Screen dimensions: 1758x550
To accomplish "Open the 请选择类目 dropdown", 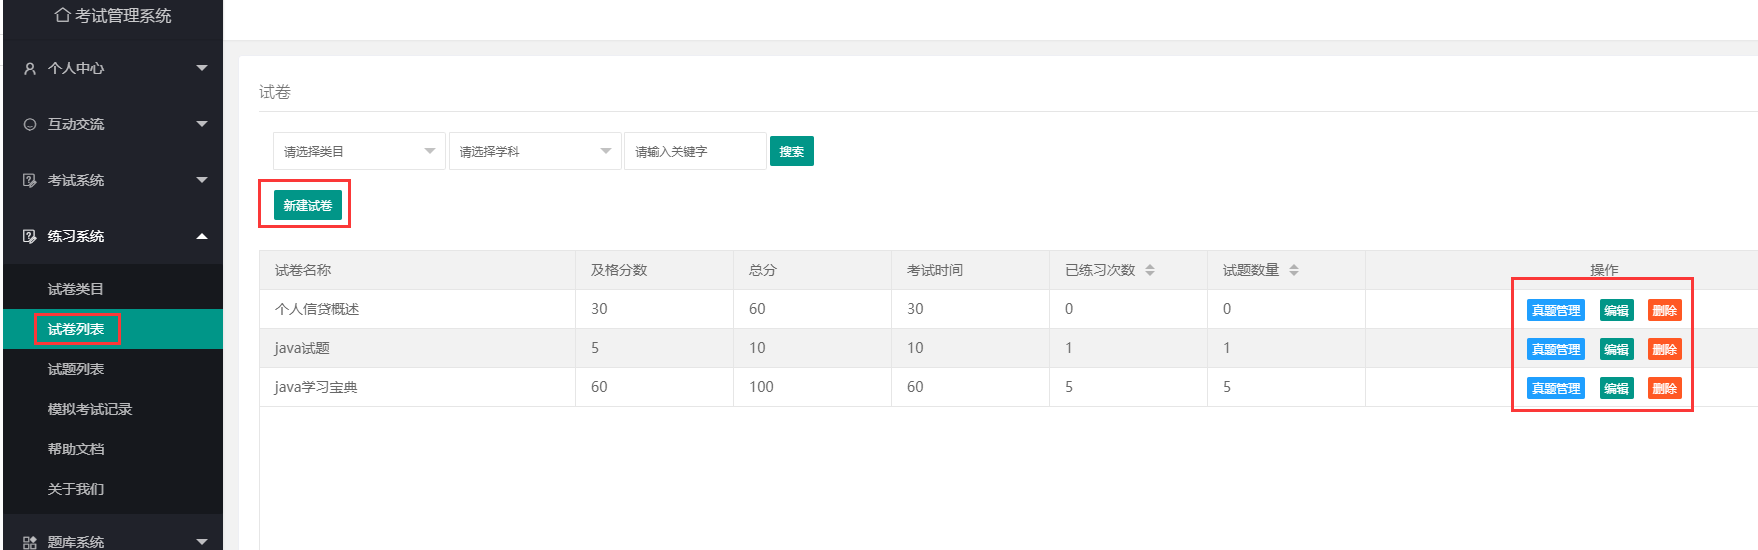I will pos(359,151).
